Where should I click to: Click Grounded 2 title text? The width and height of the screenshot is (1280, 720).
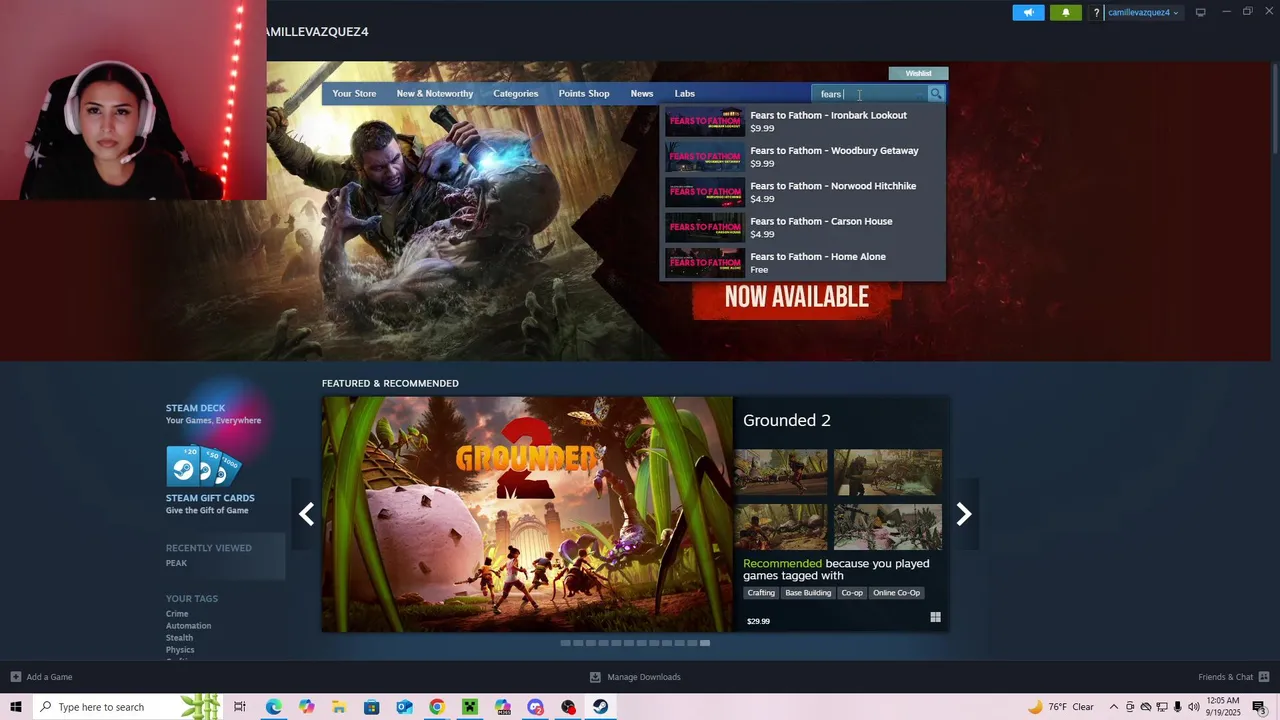coord(787,420)
